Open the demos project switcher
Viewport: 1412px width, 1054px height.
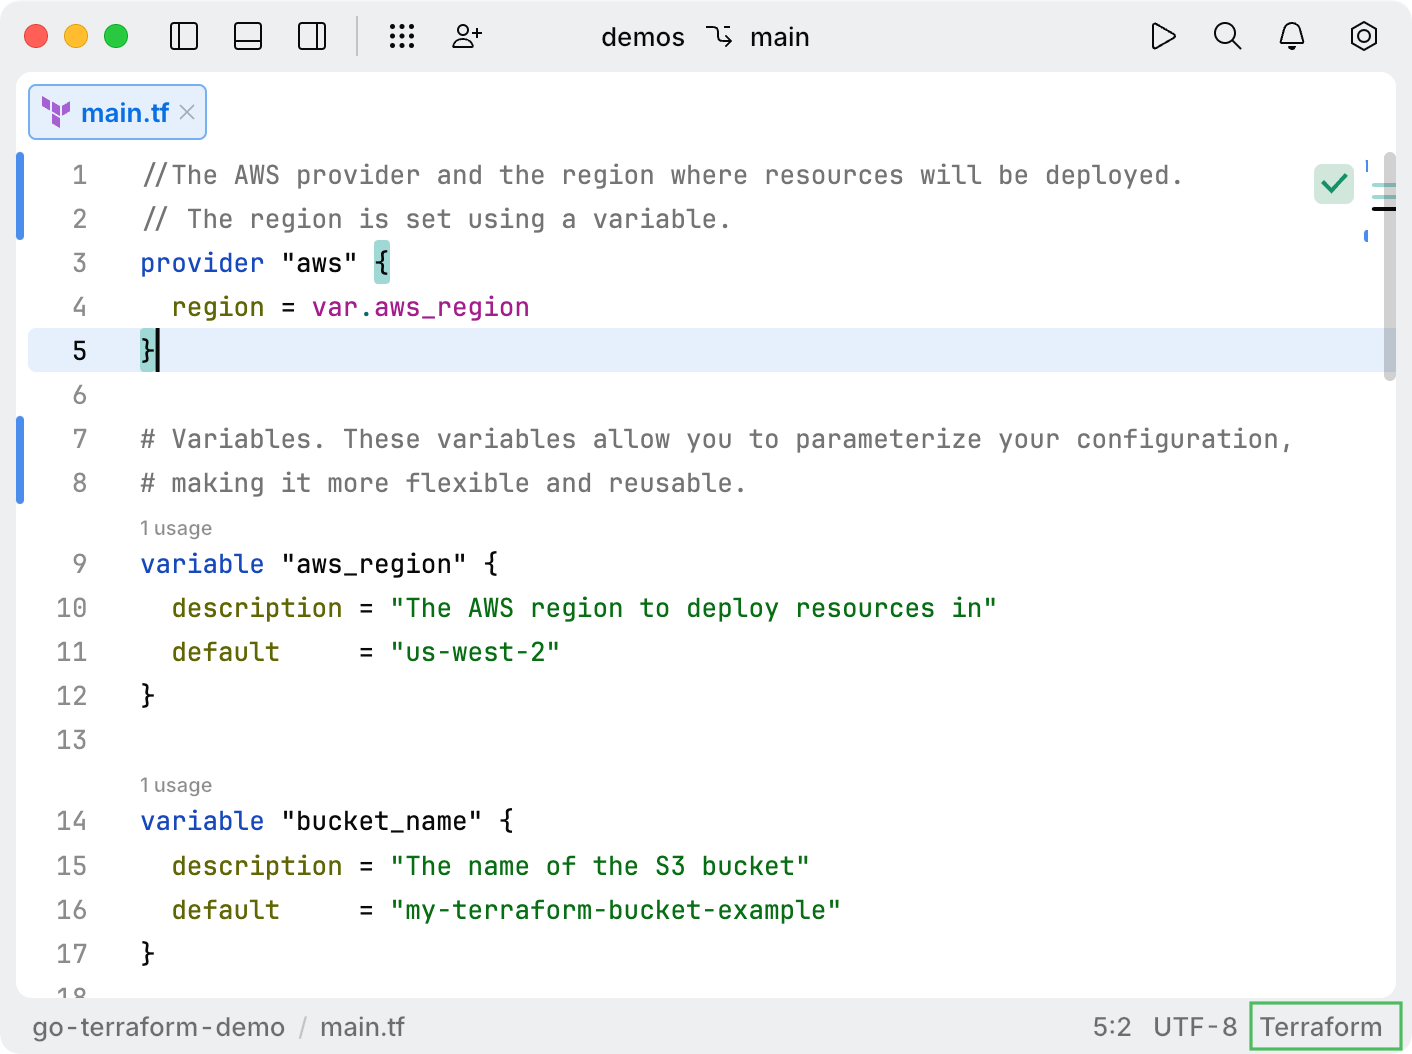[x=642, y=37]
